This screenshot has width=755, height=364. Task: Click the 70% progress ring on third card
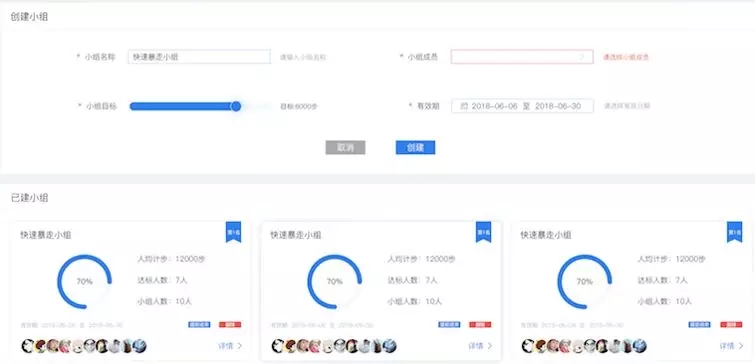[x=585, y=282]
